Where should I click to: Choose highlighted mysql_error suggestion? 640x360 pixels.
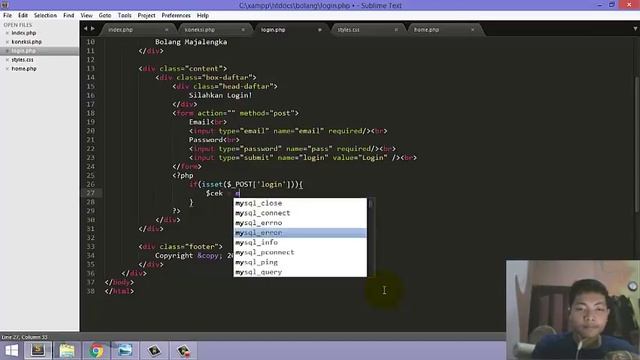pyautogui.click(x=300, y=233)
